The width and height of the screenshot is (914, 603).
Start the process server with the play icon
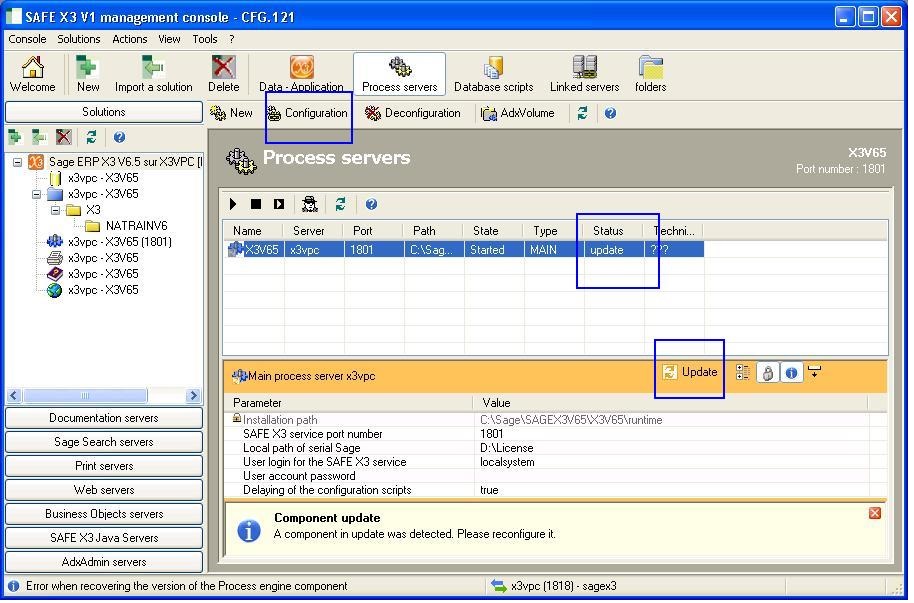[x=233, y=204]
